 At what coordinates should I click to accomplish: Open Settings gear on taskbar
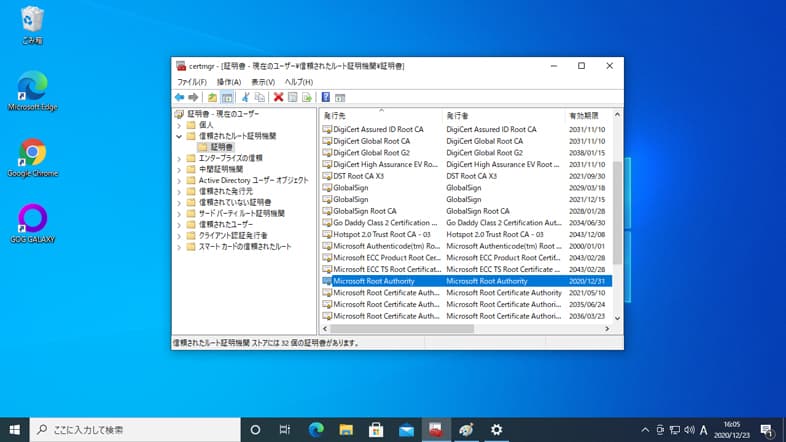click(496, 429)
